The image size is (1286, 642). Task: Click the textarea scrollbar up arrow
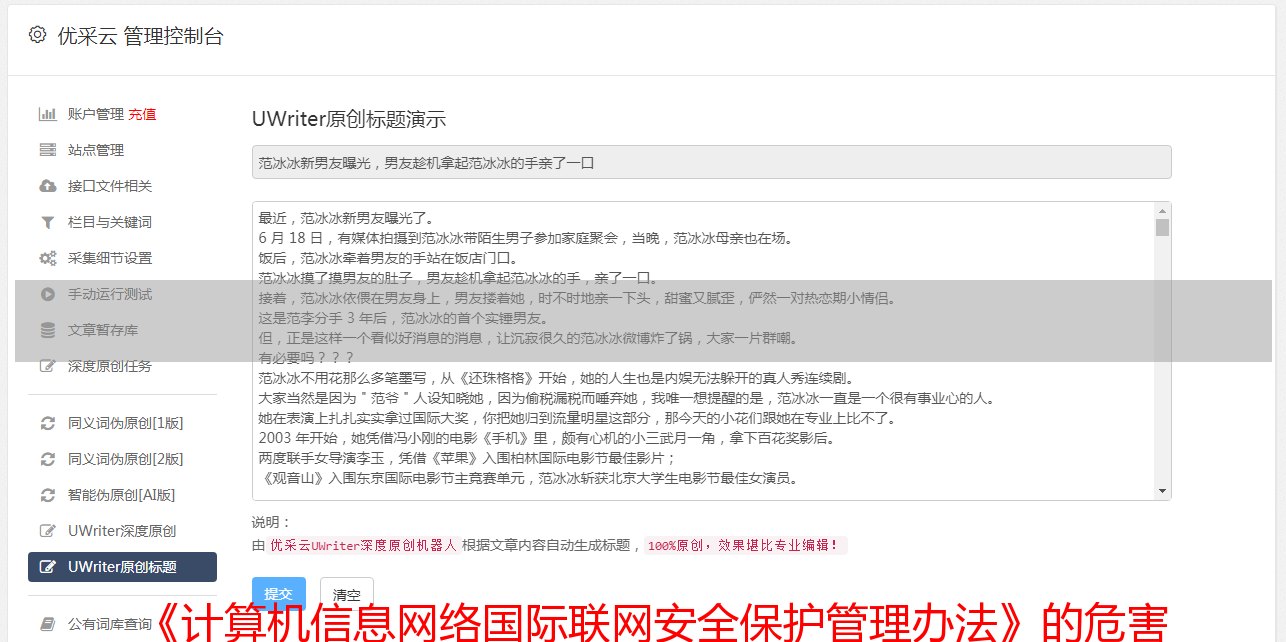point(1162,211)
